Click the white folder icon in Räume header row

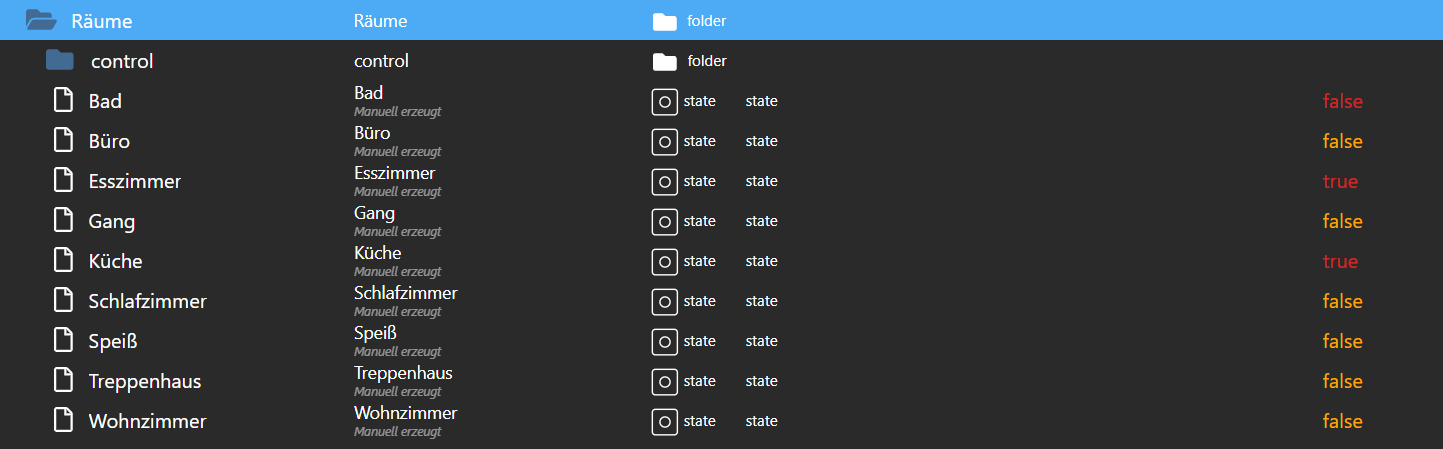[x=665, y=21]
